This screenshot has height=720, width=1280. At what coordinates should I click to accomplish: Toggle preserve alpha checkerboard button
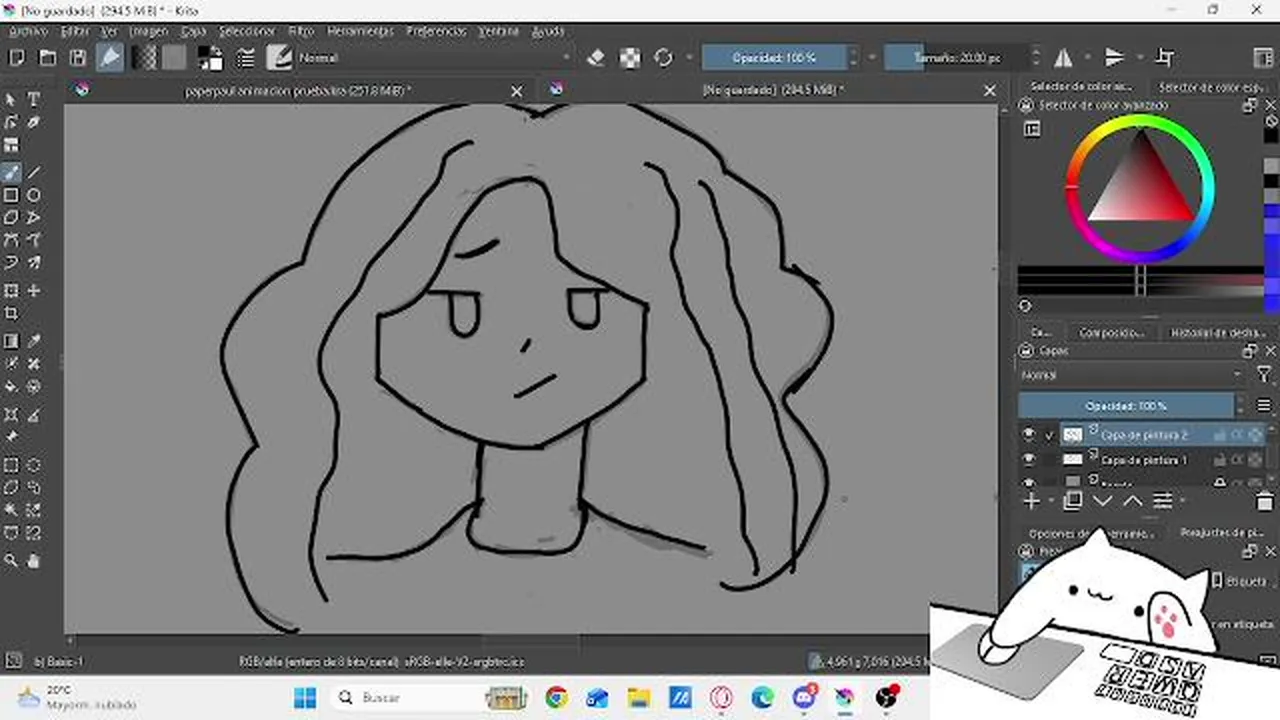coord(630,58)
